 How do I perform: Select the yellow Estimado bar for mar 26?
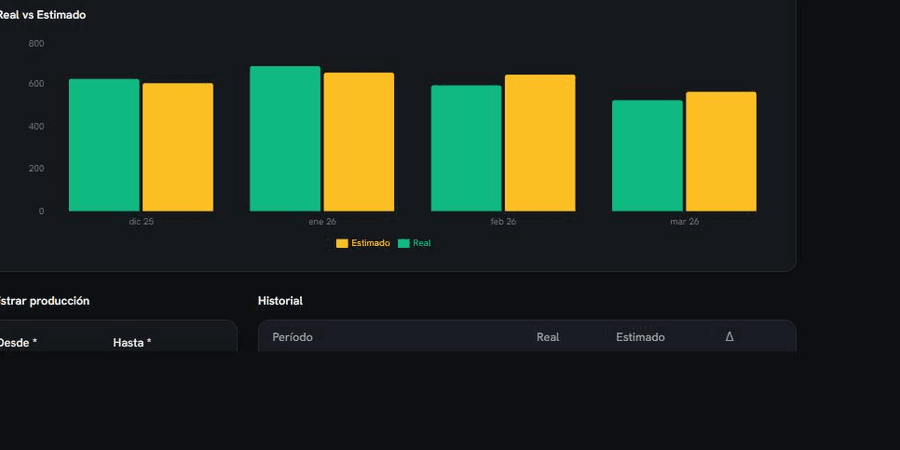point(721,152)
